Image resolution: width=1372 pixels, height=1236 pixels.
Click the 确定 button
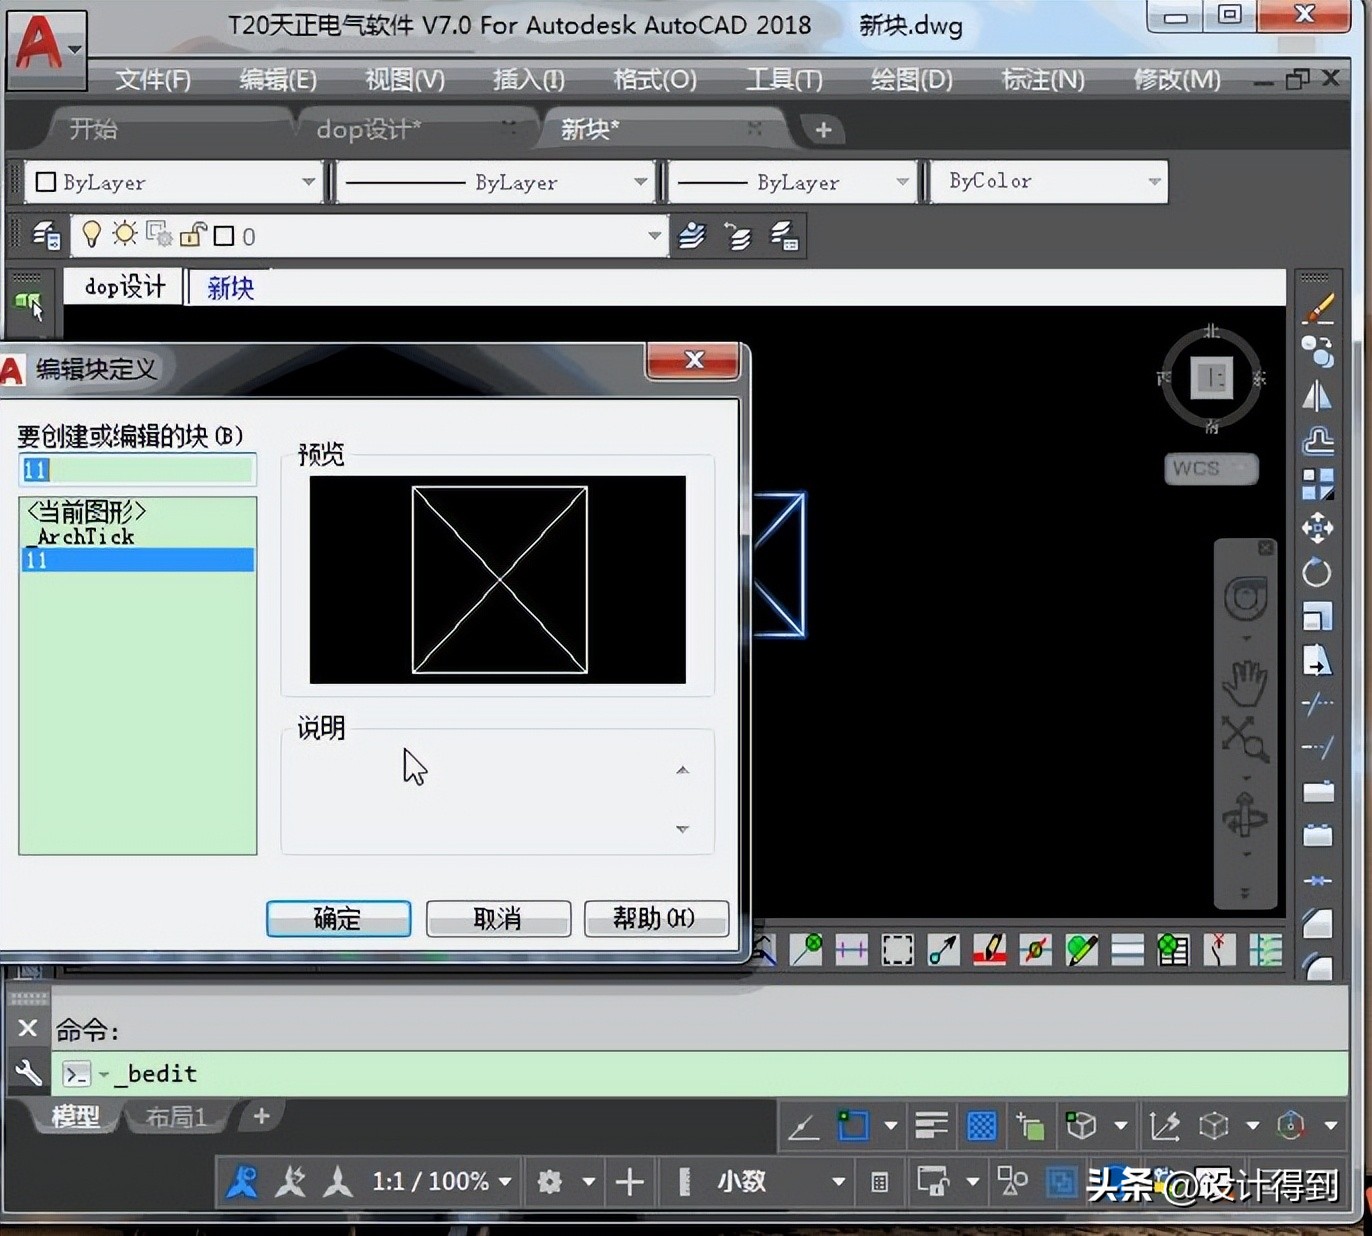[338, 918]
